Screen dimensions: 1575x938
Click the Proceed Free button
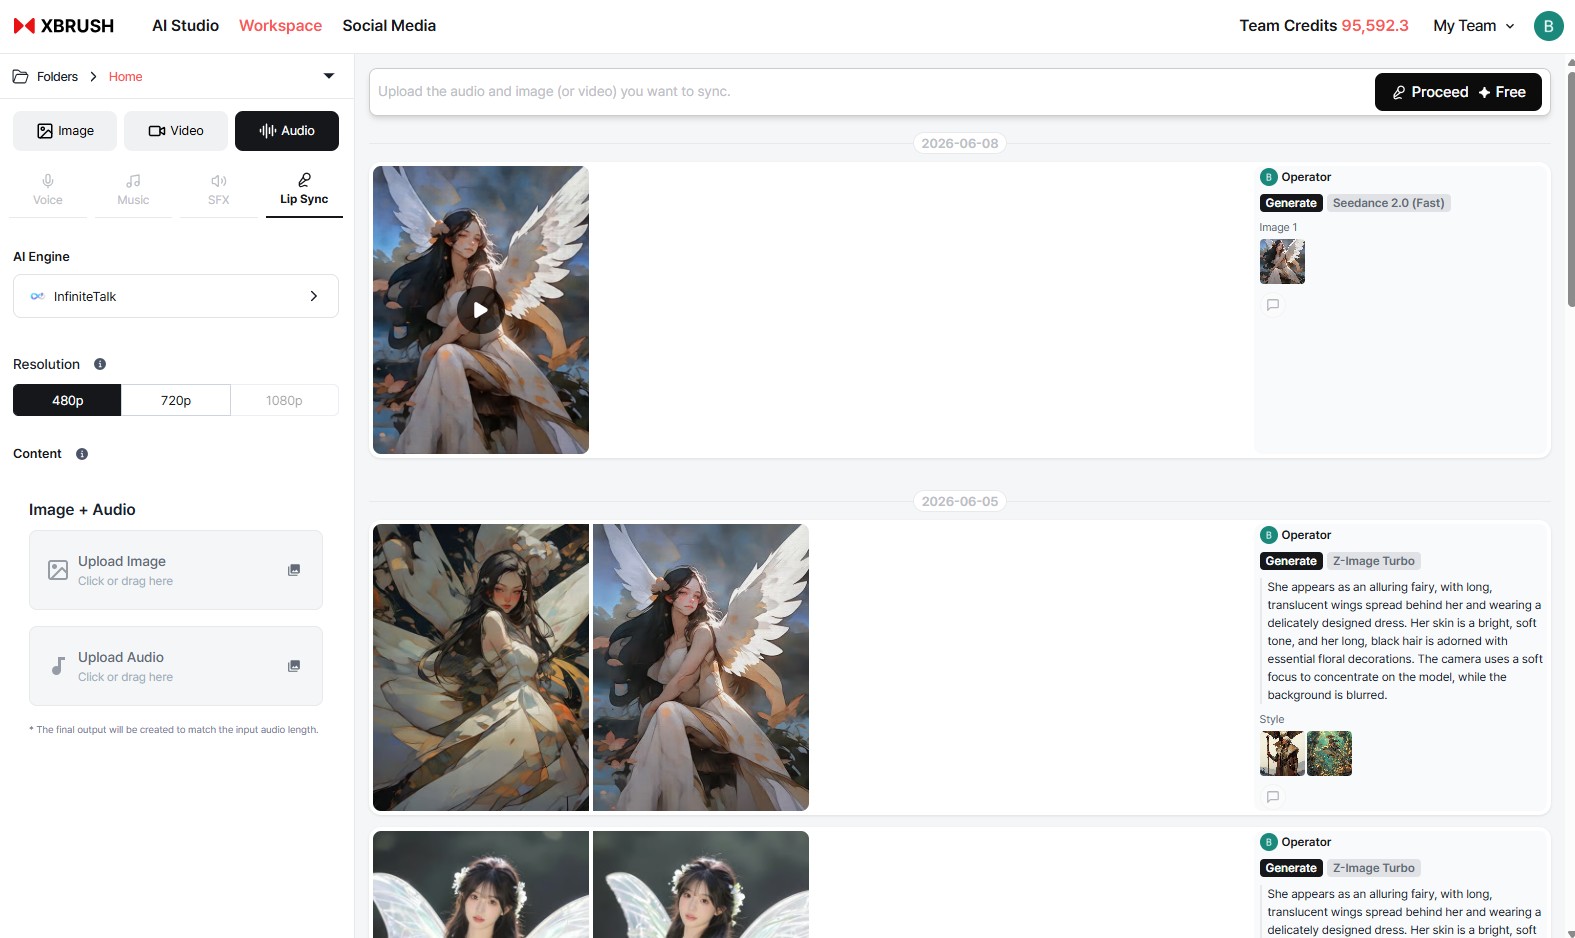[x=1458, y=92]
